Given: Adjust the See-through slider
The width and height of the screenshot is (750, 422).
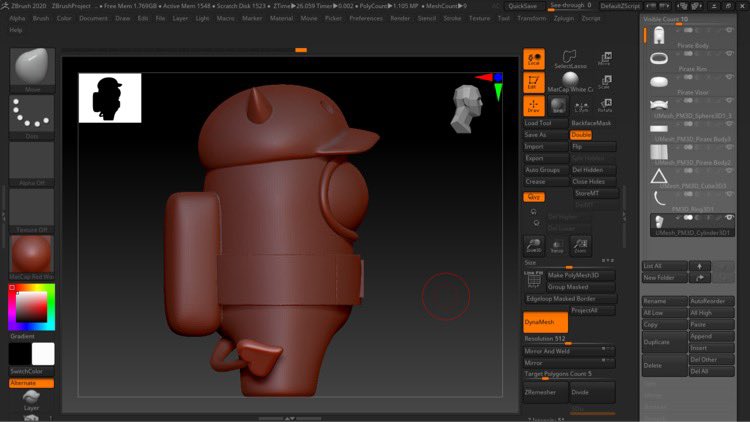Looking at the screenshot, I should tap(570, 6).
